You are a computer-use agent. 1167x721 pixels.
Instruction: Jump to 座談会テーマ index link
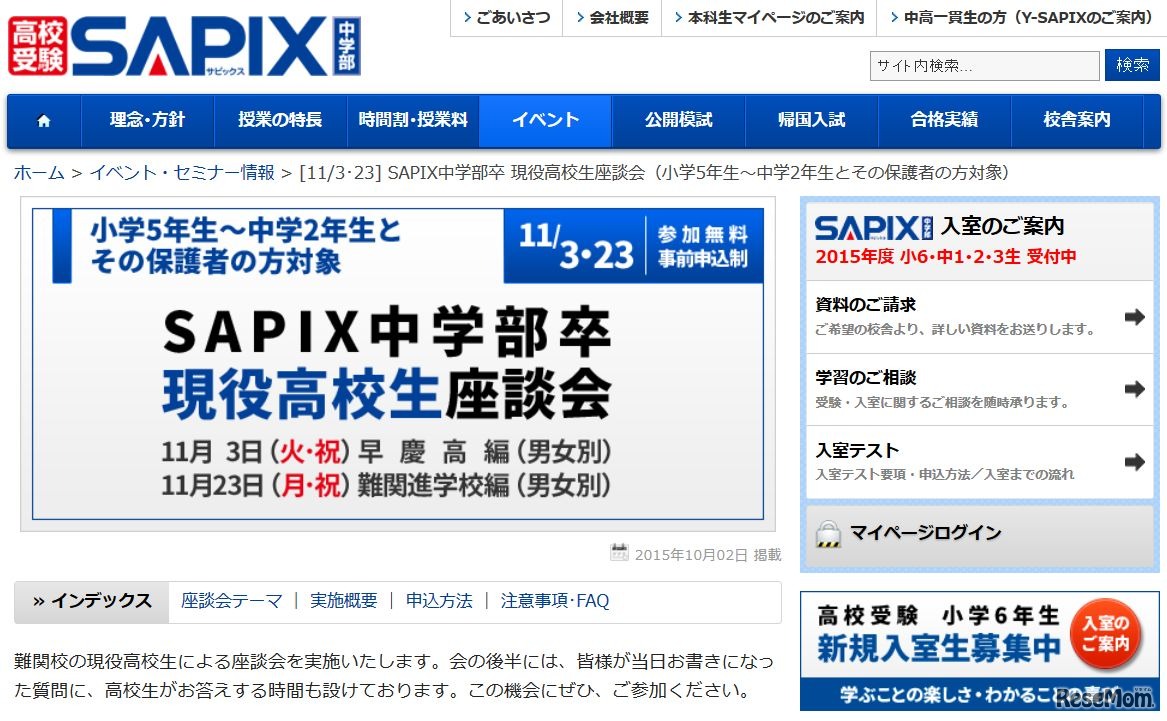pos(231,601)
